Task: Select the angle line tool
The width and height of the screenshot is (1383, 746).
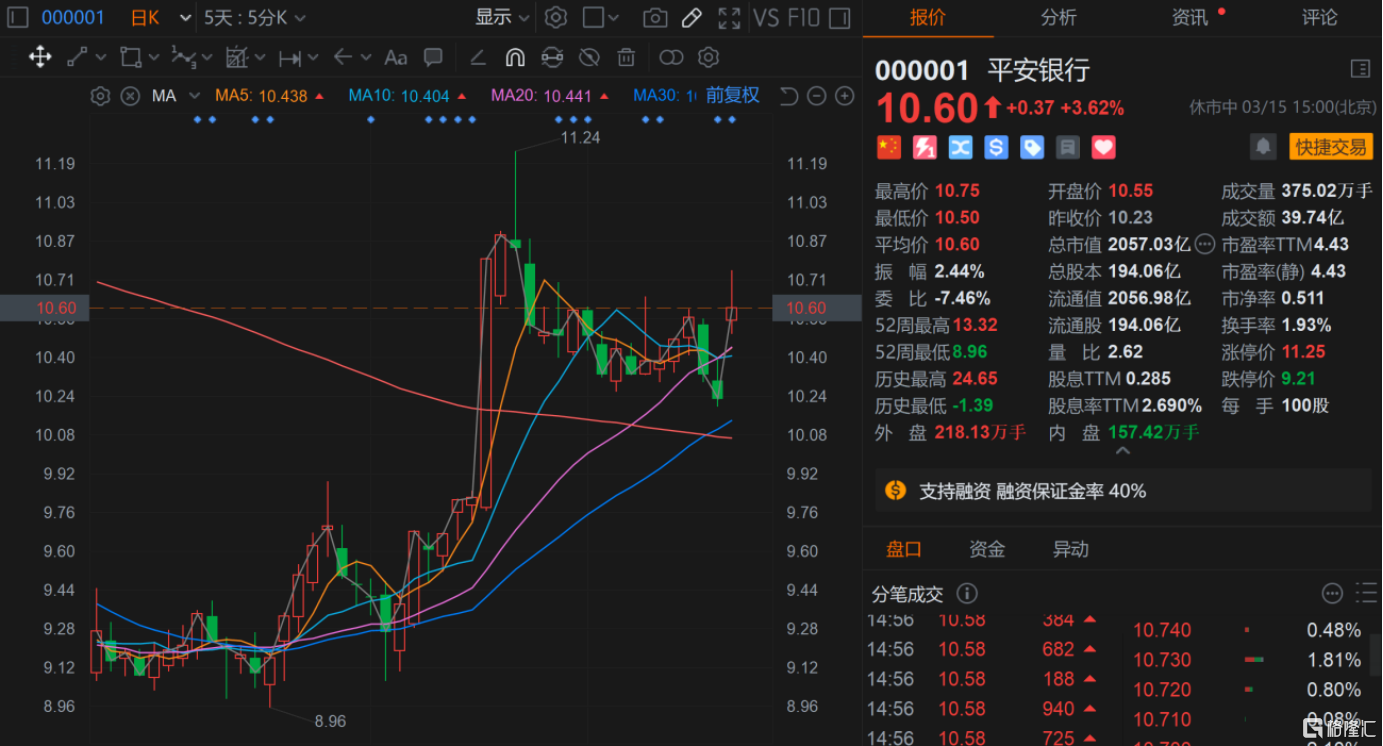Action: point(478,57)
